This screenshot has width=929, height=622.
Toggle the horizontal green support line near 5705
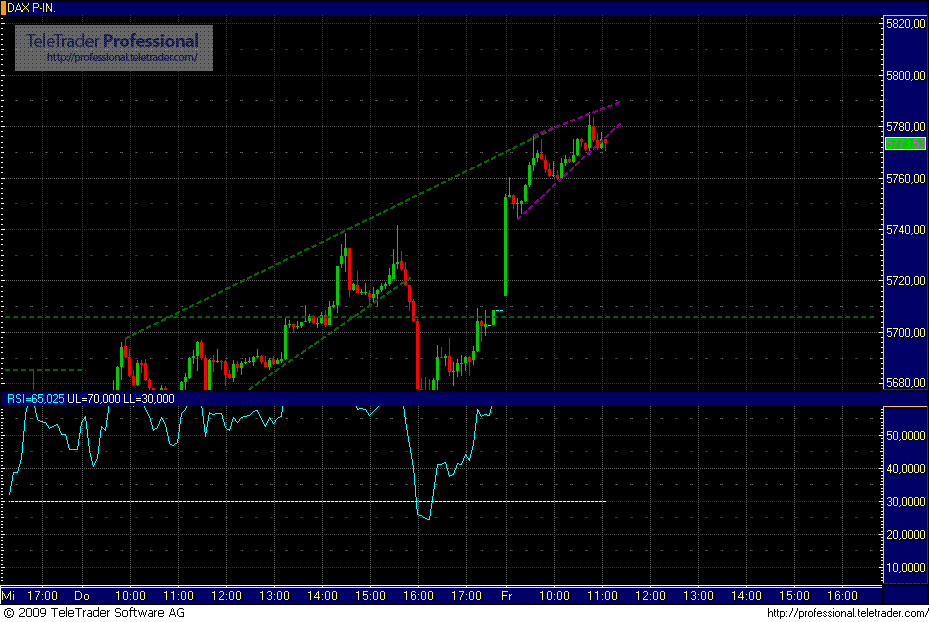(x=700, y=314)
